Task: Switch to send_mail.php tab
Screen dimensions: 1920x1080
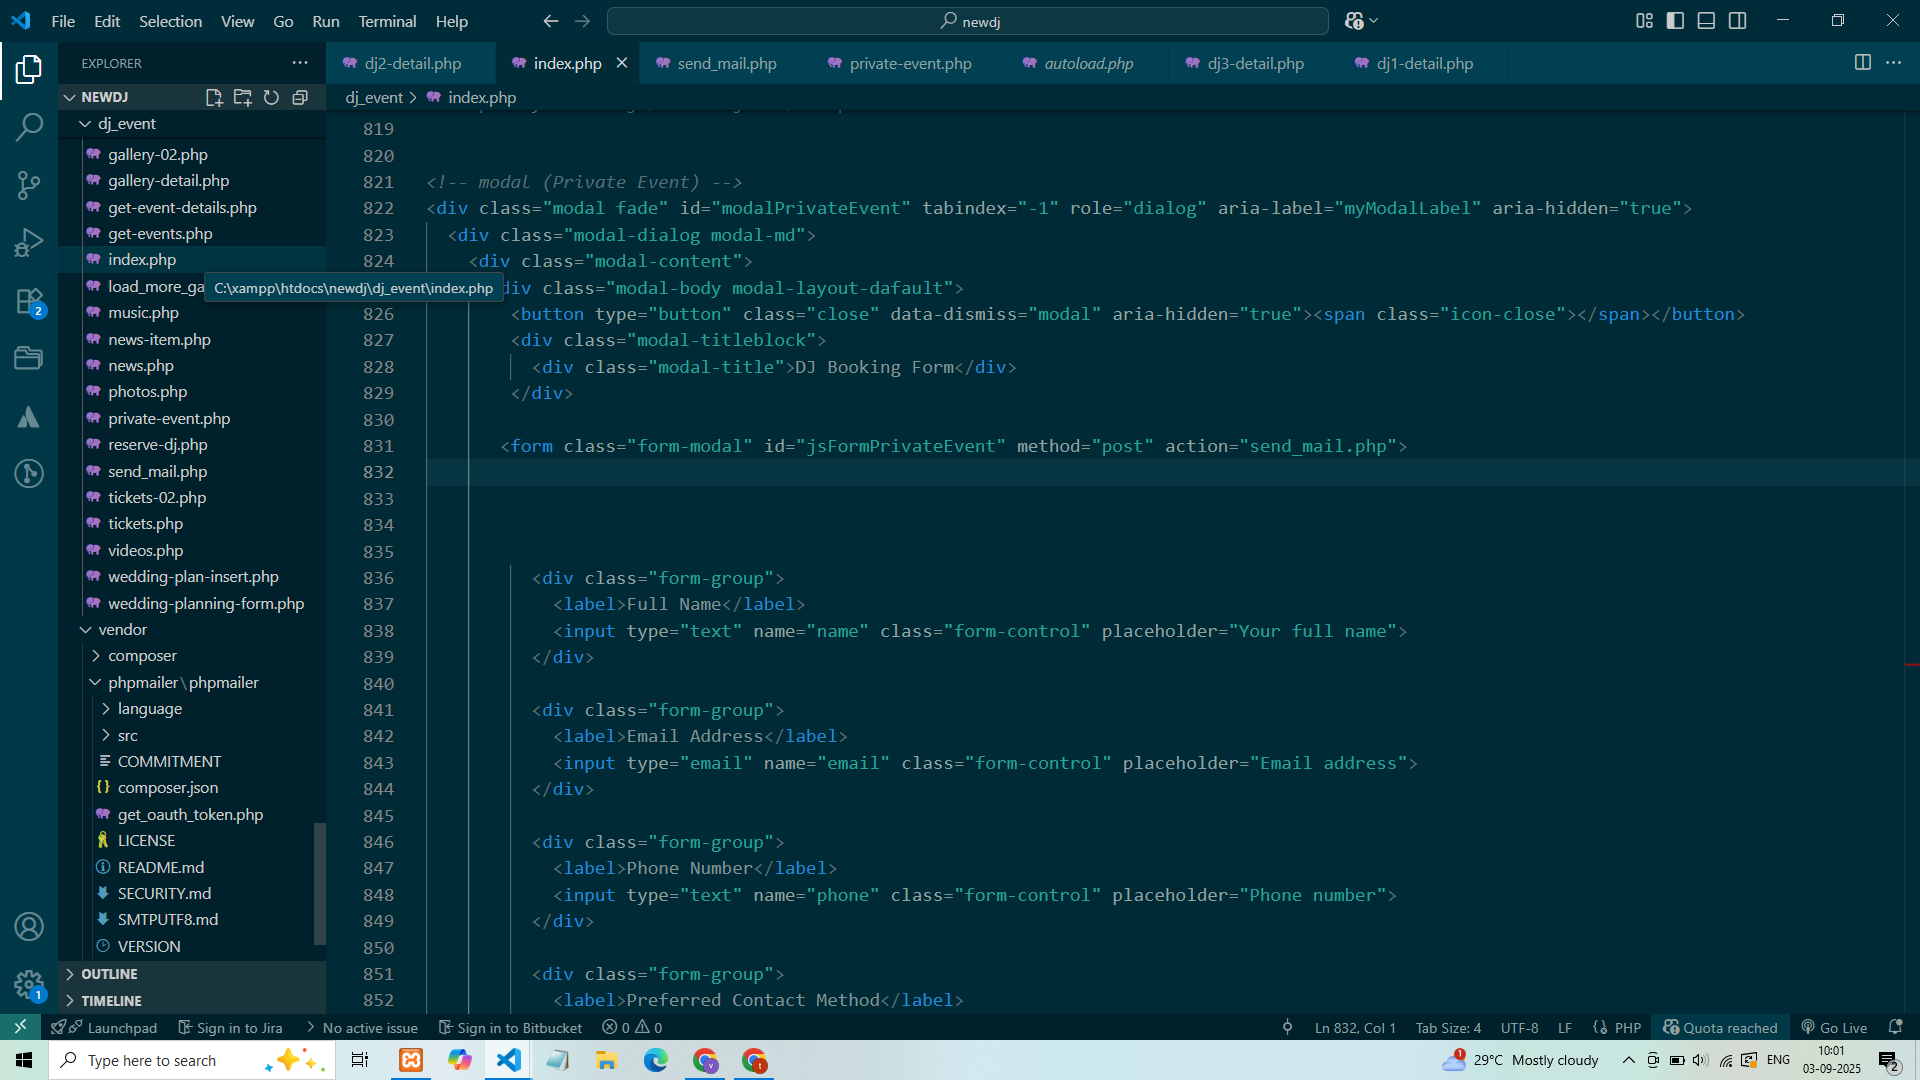Action: coord(726,63)
